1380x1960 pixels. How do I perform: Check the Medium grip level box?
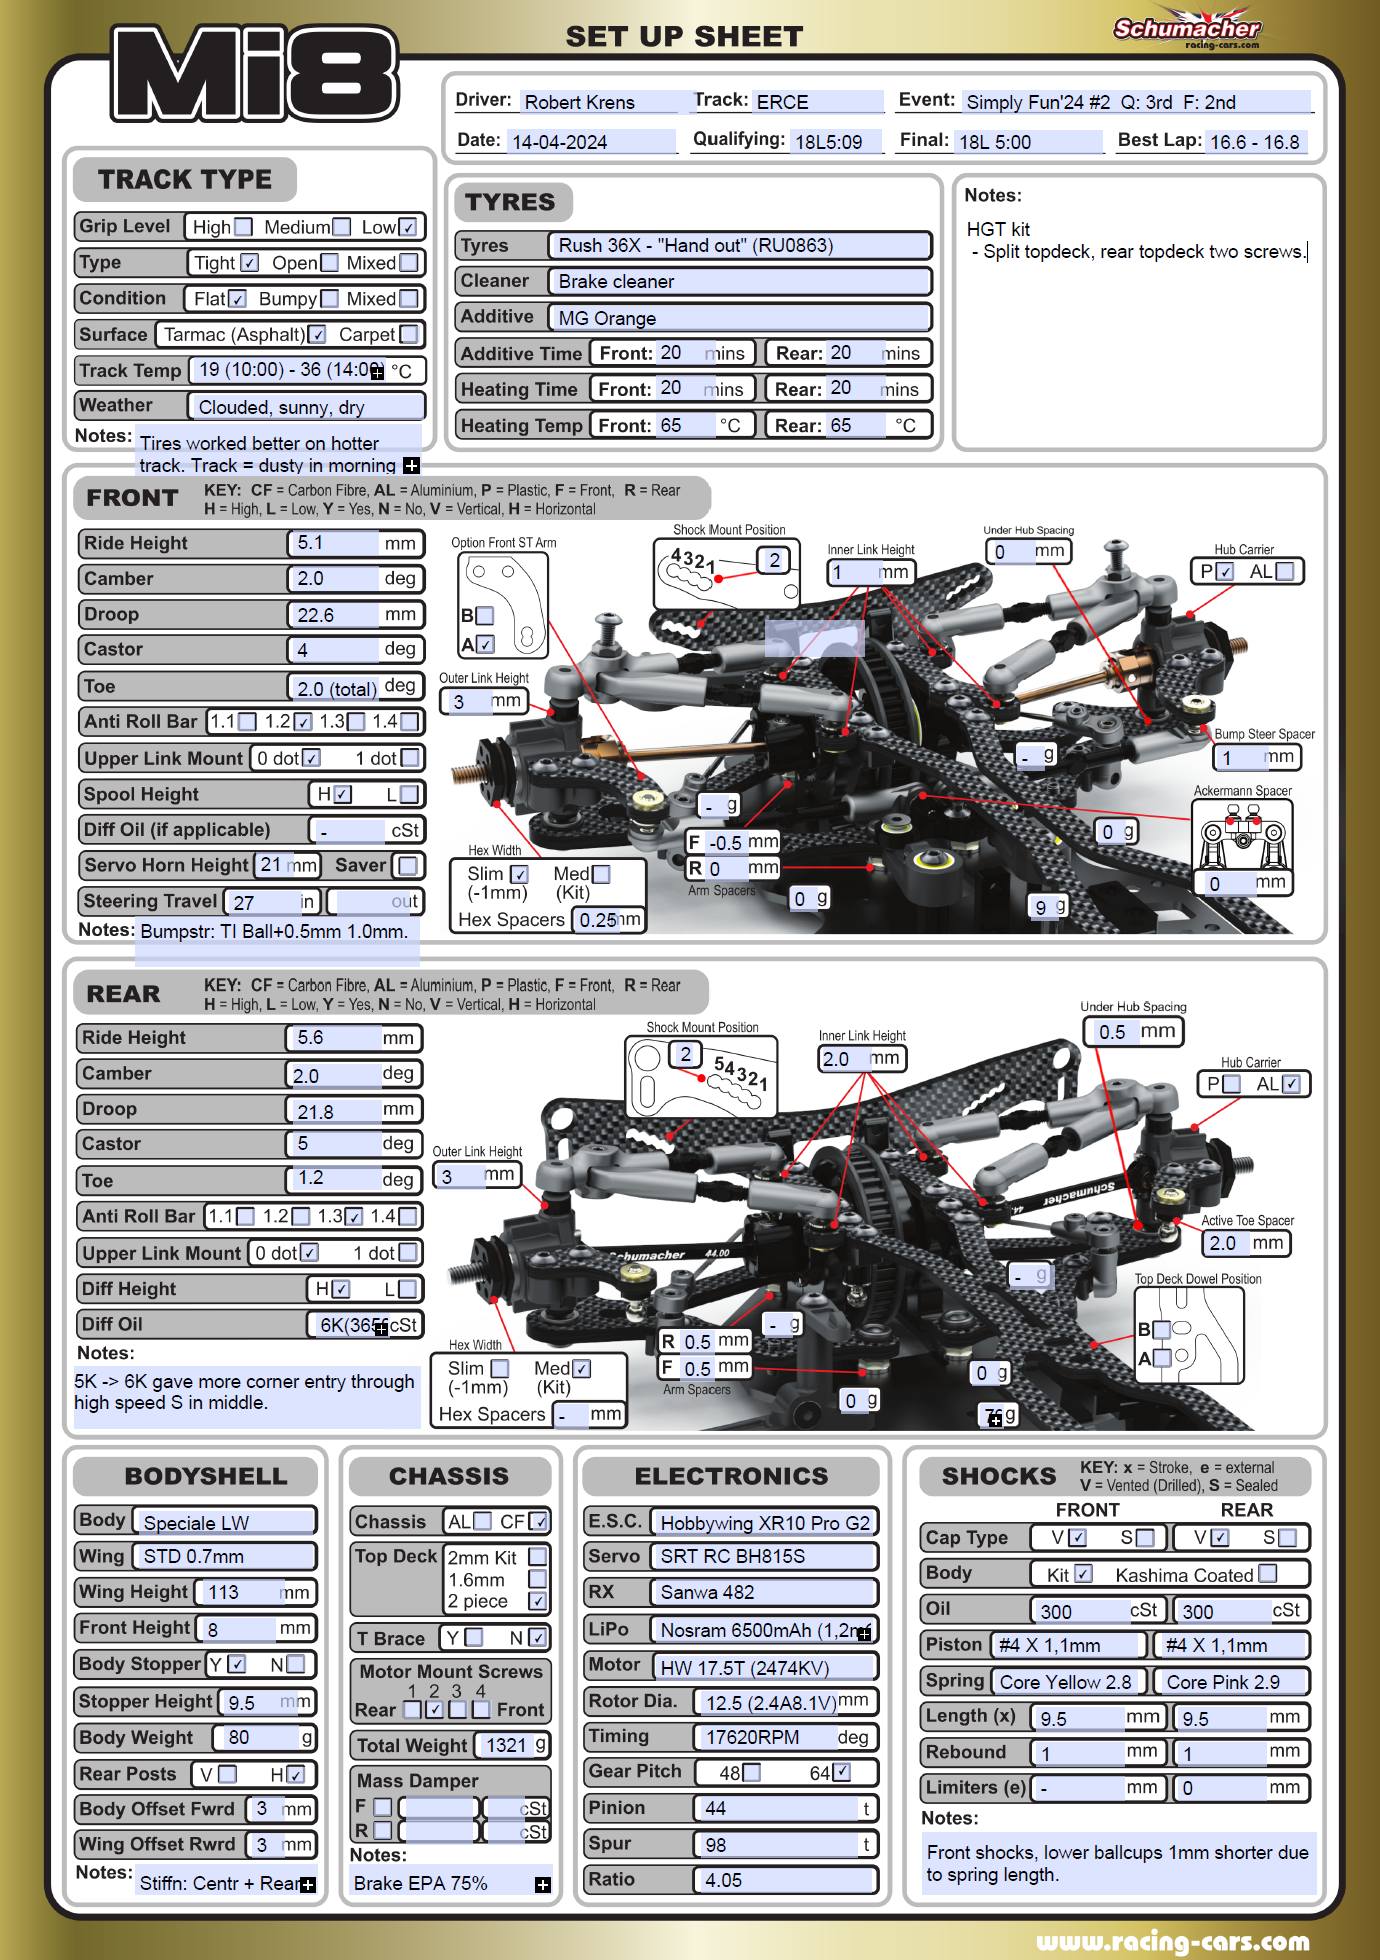click(342, 227)
